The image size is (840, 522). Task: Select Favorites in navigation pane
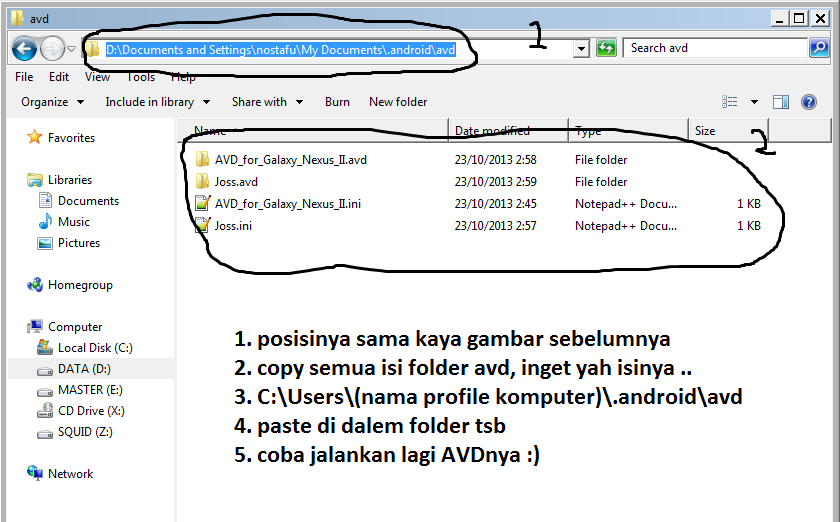[x=71, y=138]
